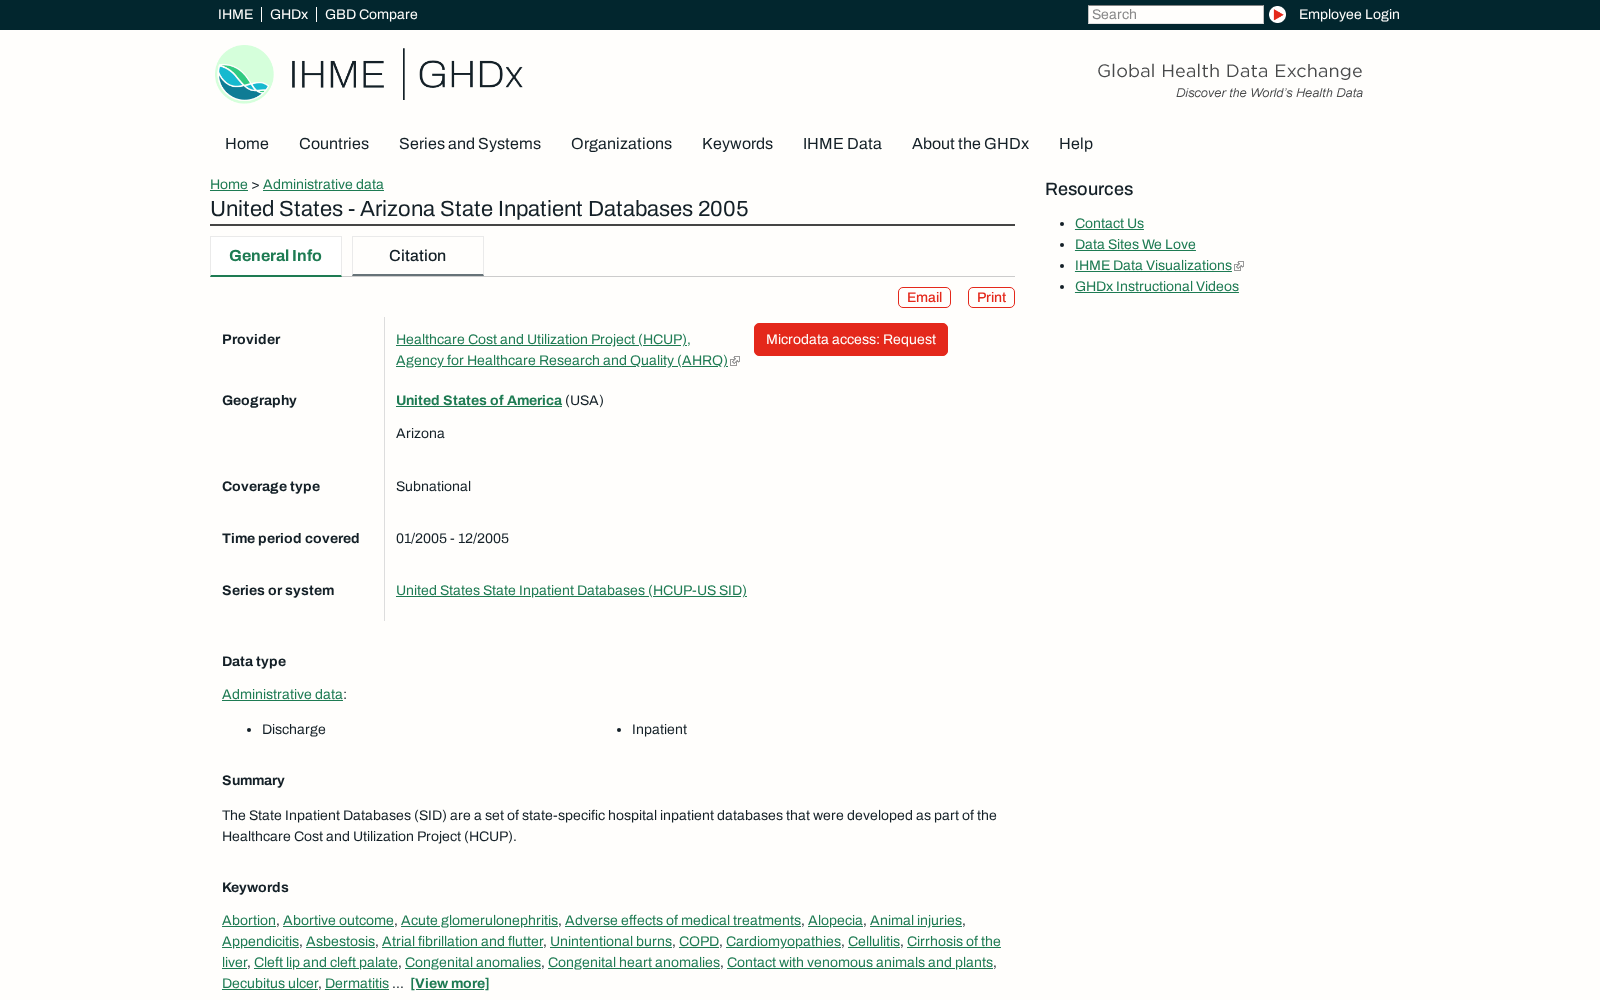Open Congenital anomalies keyword
The height and width of the screenshot is (1000, 1600).
pos(473,963)
